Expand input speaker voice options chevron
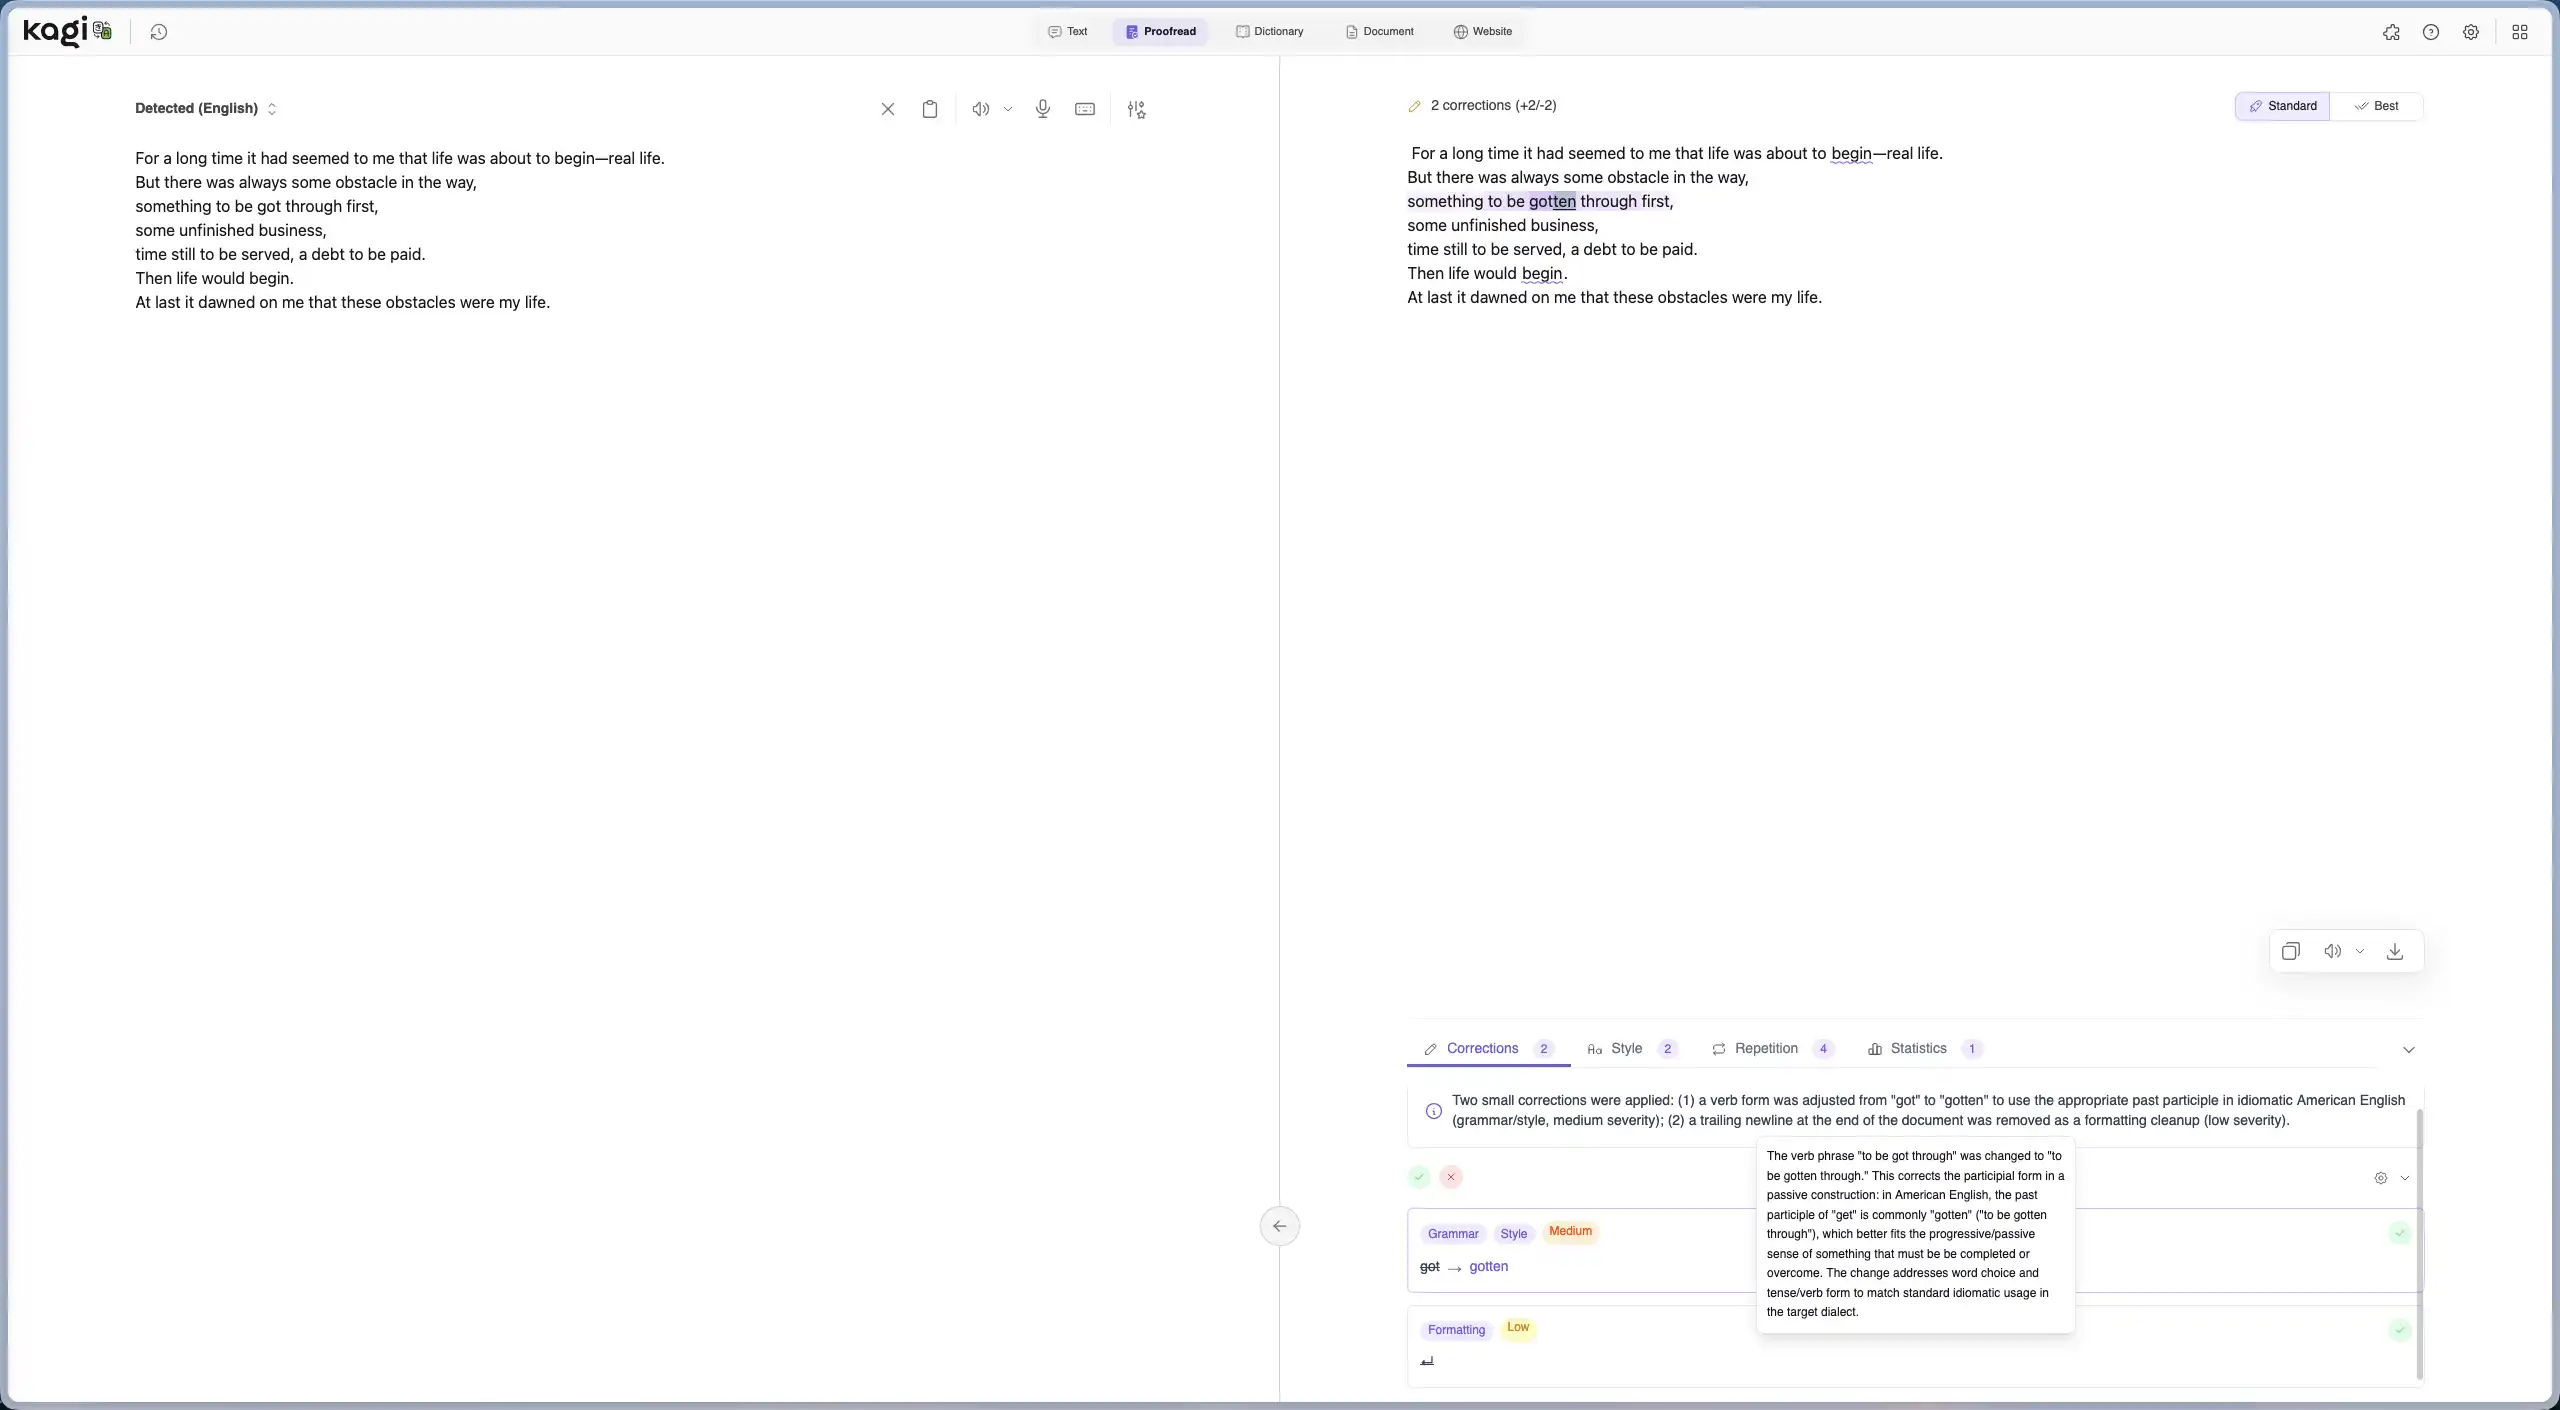 pos(1008,109)
